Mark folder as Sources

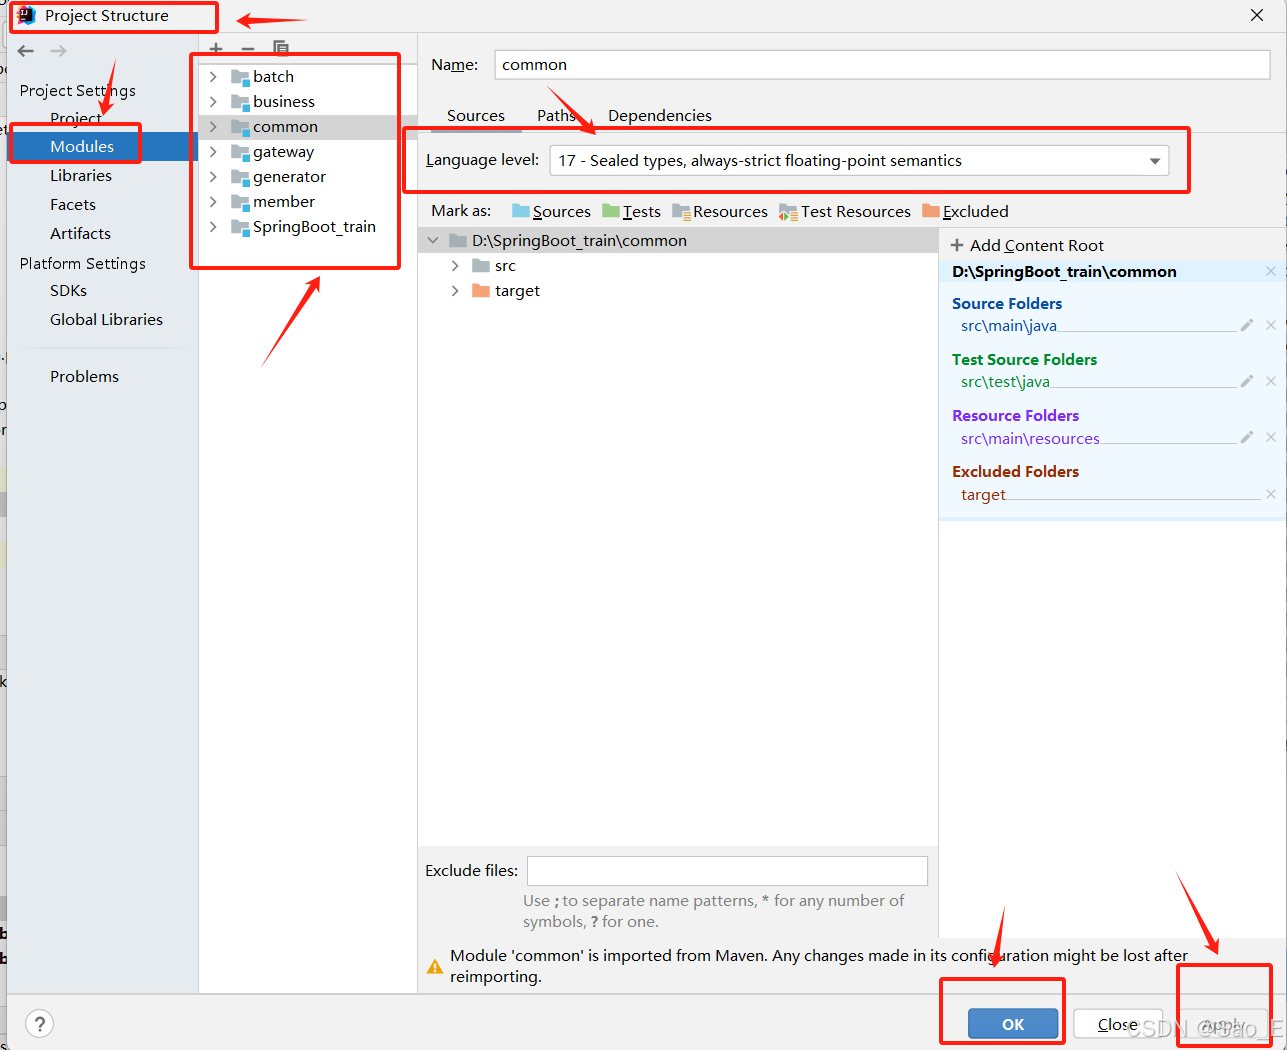point(551,211)
